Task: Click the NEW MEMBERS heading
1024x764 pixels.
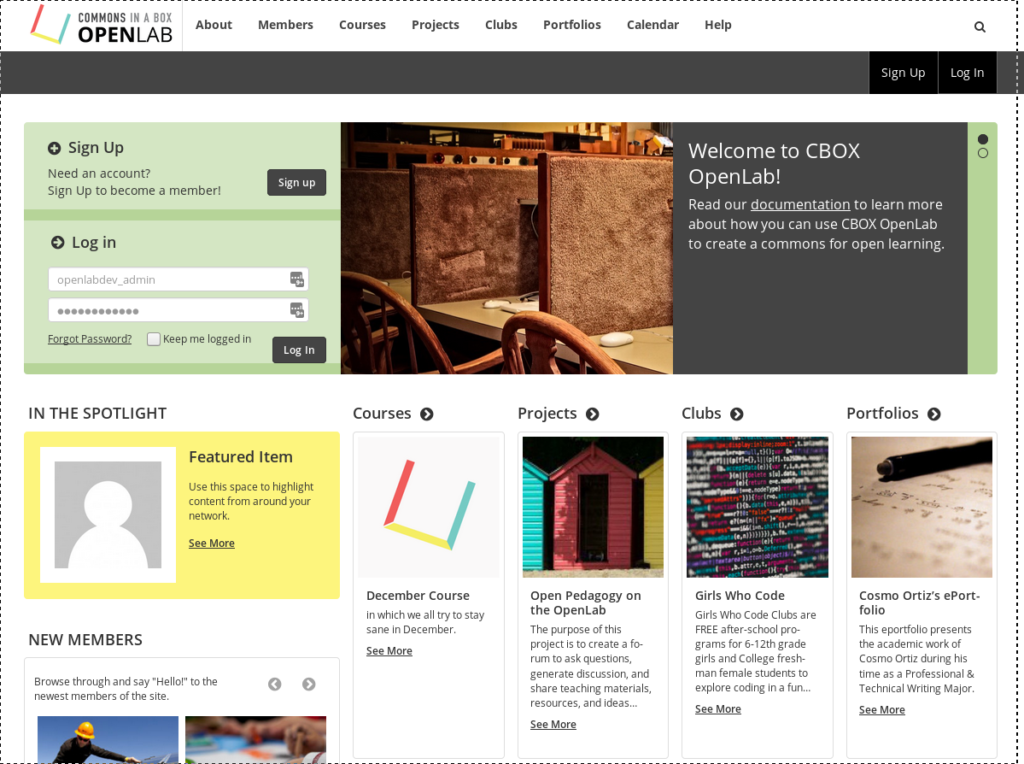Action: pos(86,640)
